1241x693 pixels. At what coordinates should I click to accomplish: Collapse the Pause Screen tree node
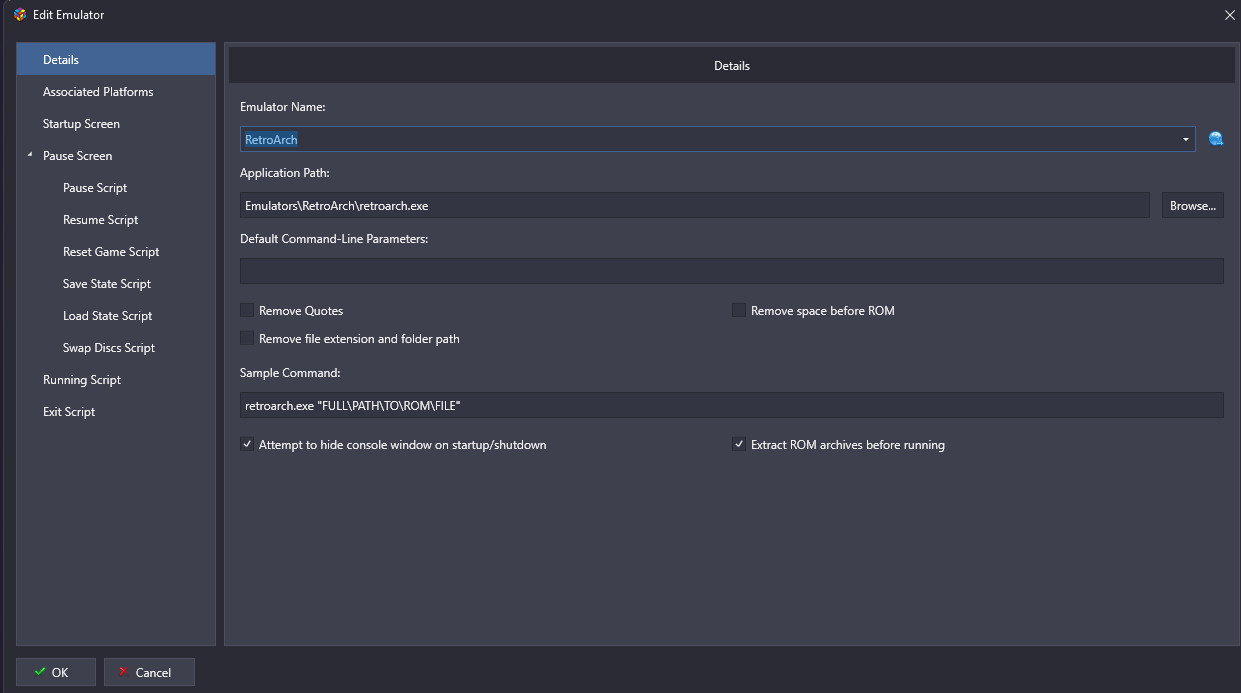[x=30, y=155]
